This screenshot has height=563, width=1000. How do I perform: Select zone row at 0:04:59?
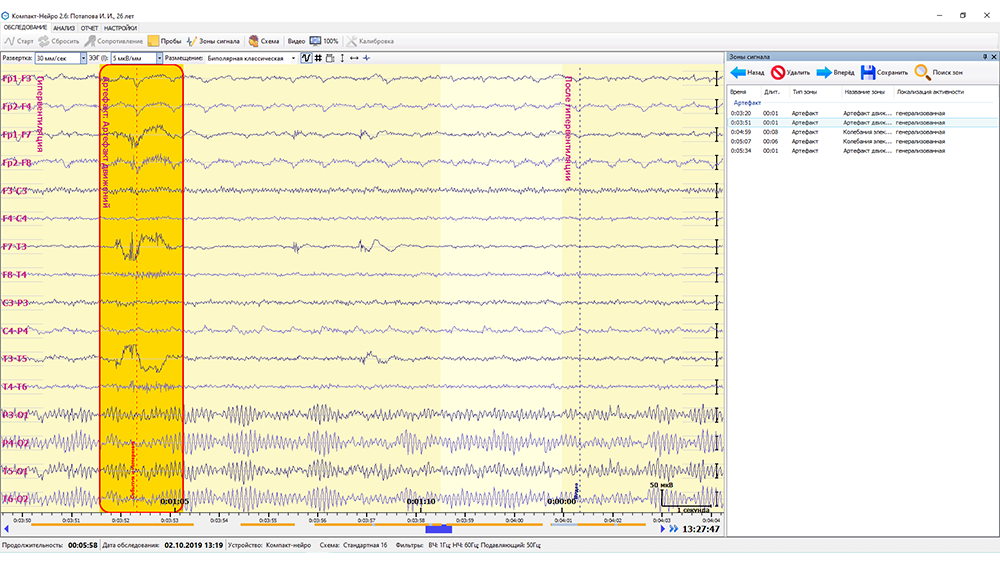click(864, 132)
